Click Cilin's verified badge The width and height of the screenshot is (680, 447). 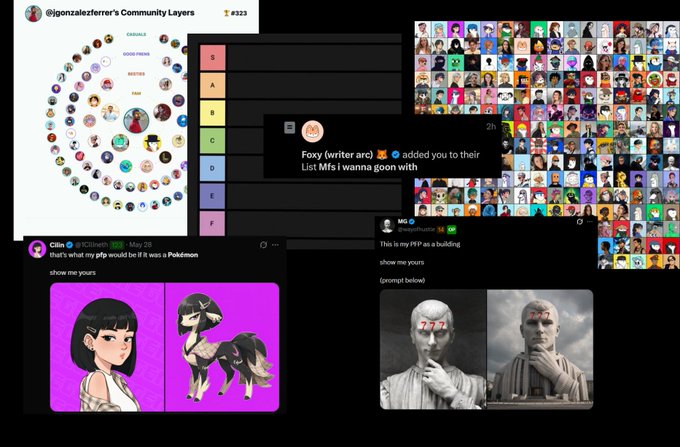pyautogui.click(x=69, y=245)
